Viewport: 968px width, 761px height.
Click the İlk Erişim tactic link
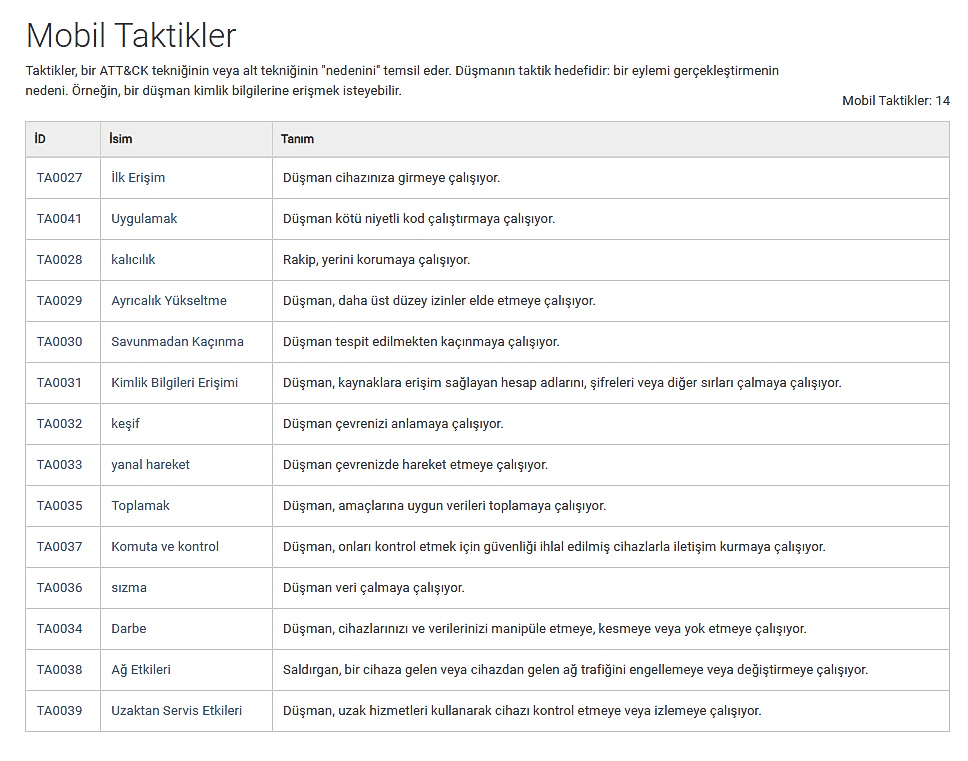point(138,178)
